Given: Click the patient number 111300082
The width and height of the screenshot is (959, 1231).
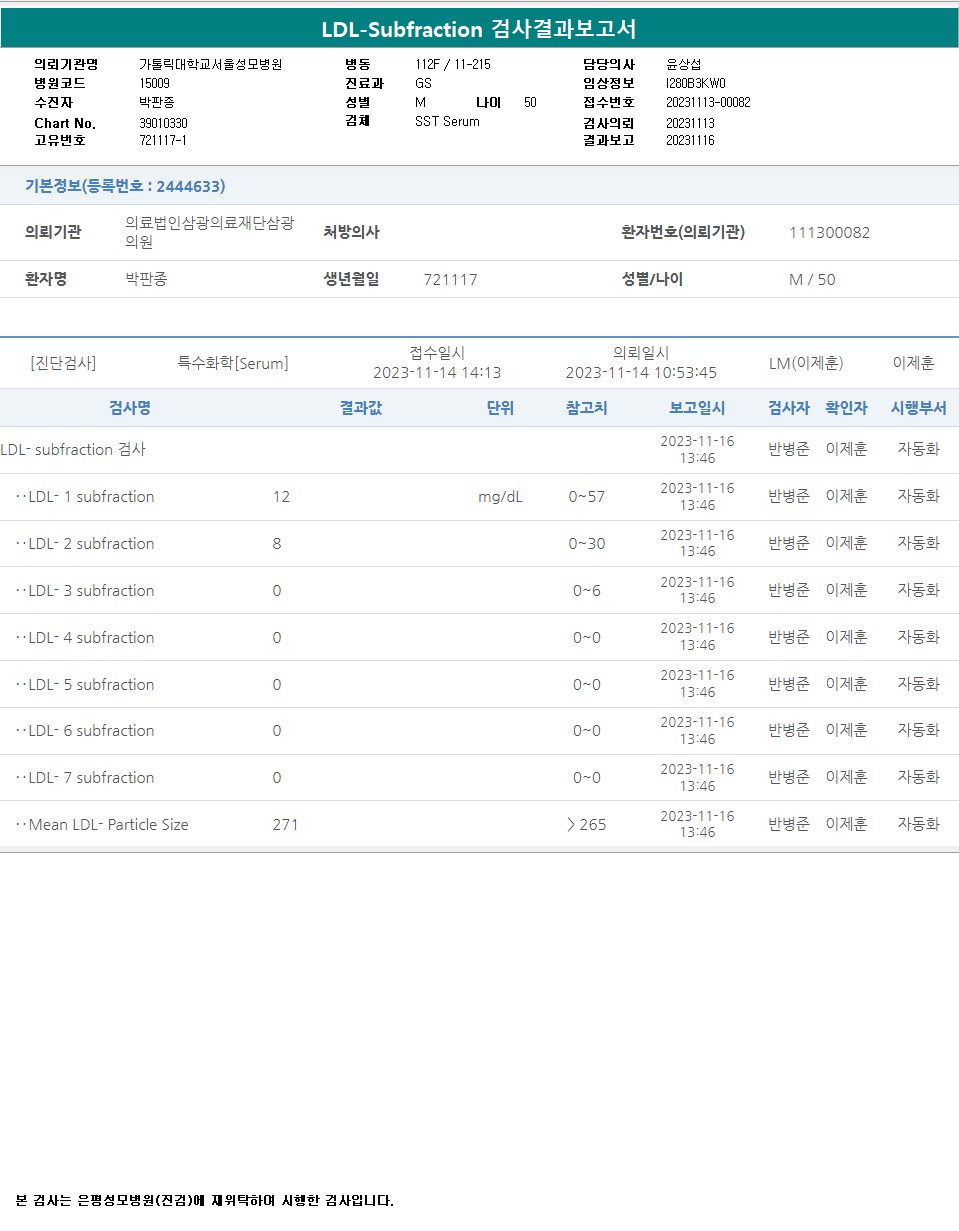Looking at the screenshot, I should [829, 233].
